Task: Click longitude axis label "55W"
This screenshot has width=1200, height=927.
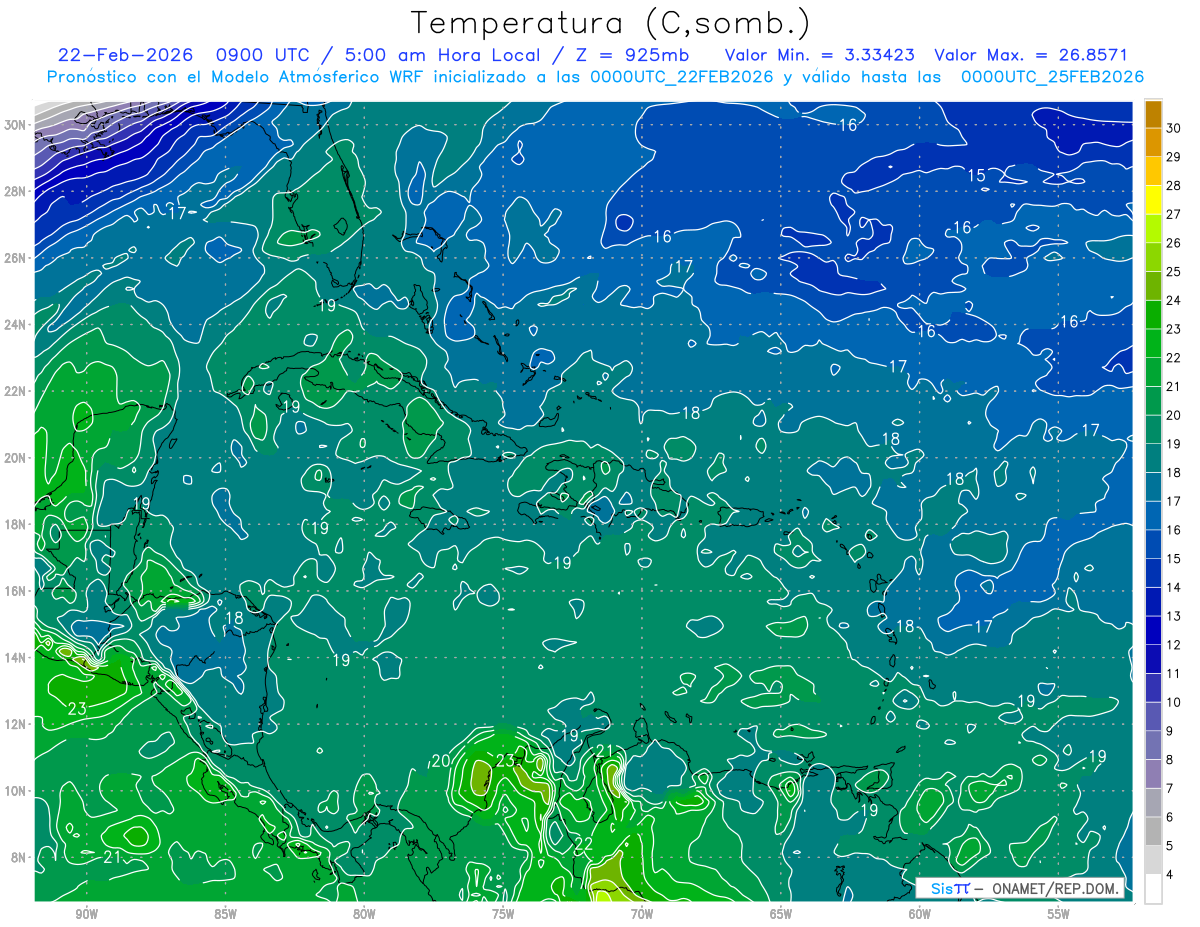Action: [x=1059, y=914]
